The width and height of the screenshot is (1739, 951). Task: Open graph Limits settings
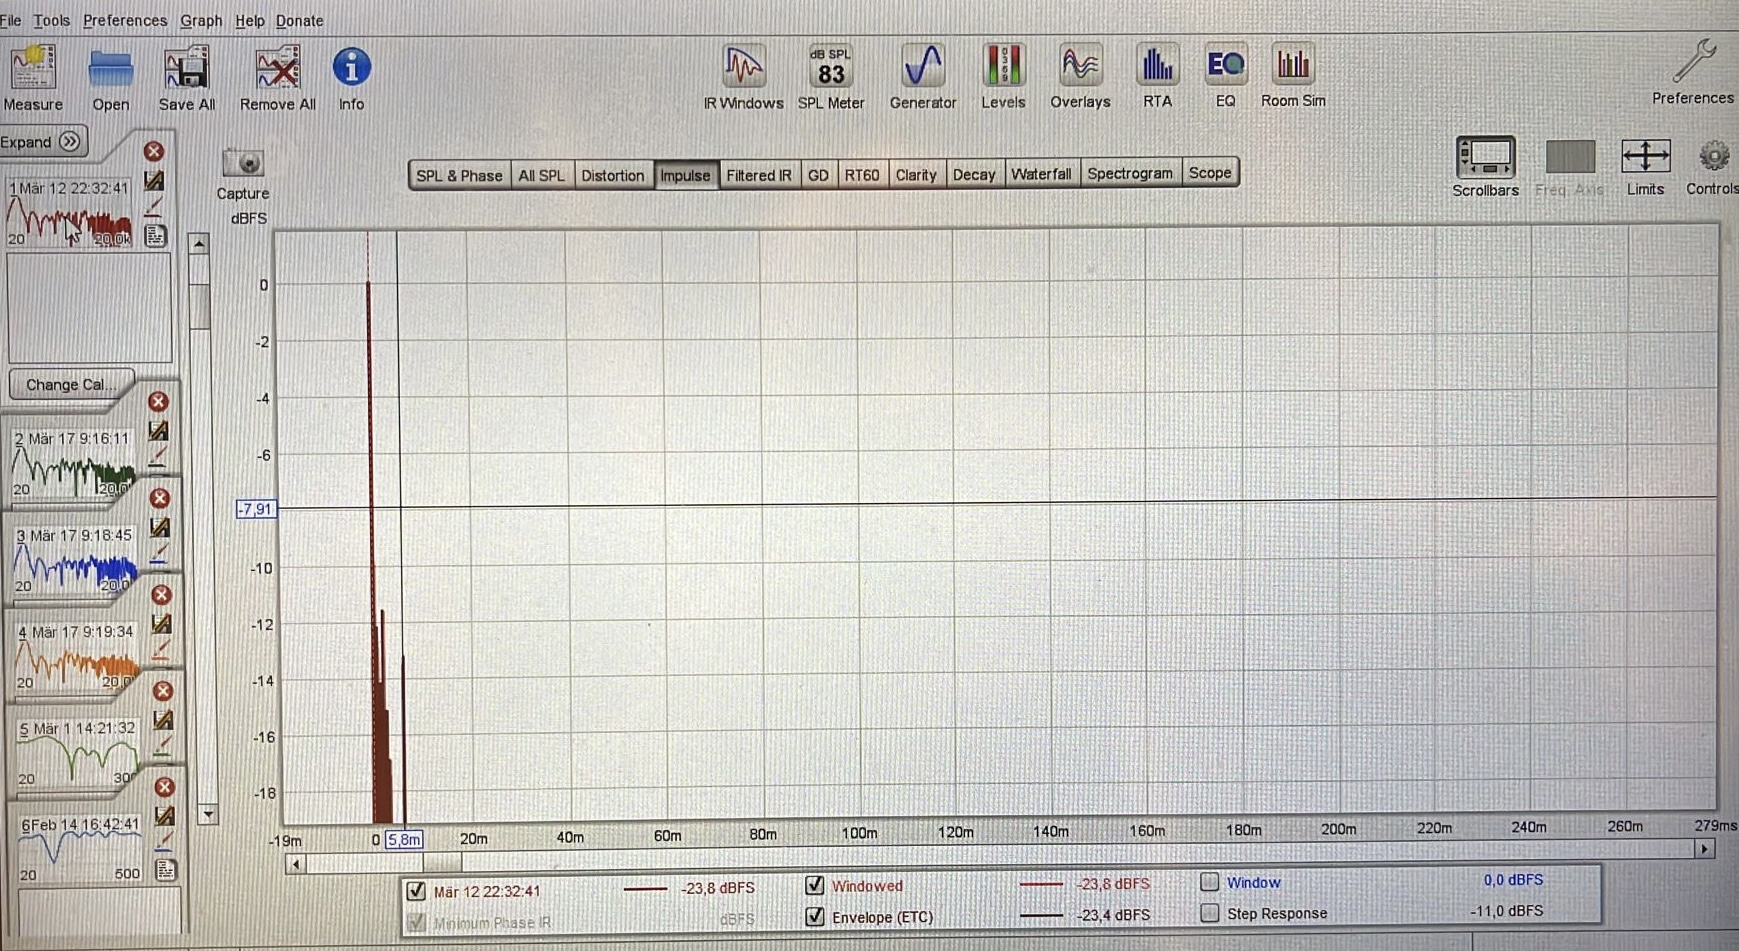coord(1645,165)
